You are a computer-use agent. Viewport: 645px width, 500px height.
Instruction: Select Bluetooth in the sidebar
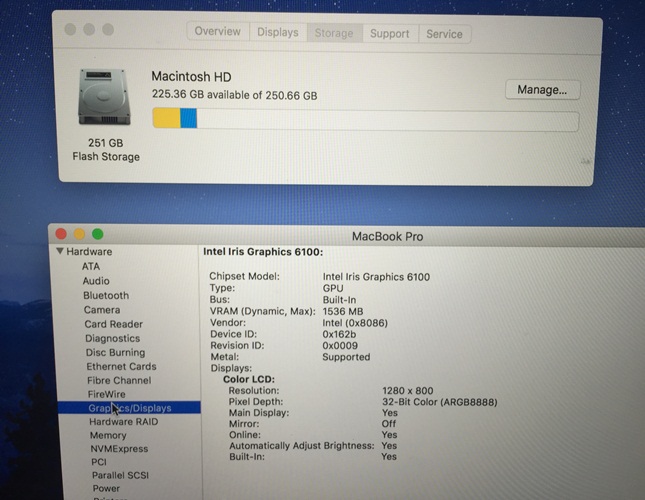click(106, 295)
